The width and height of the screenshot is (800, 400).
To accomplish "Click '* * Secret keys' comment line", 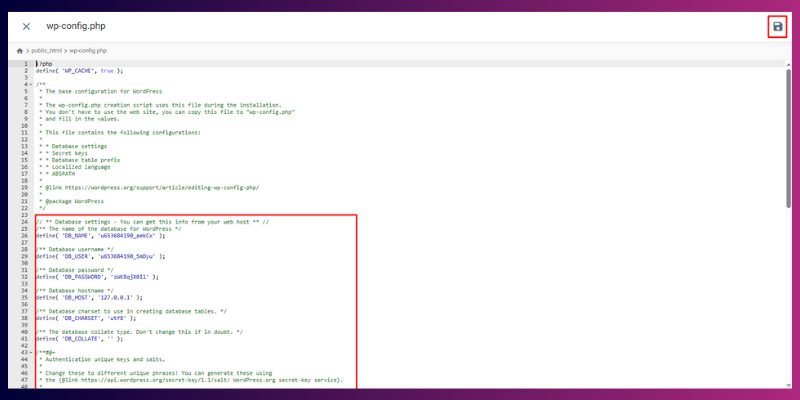I will (x=63, y=153).
